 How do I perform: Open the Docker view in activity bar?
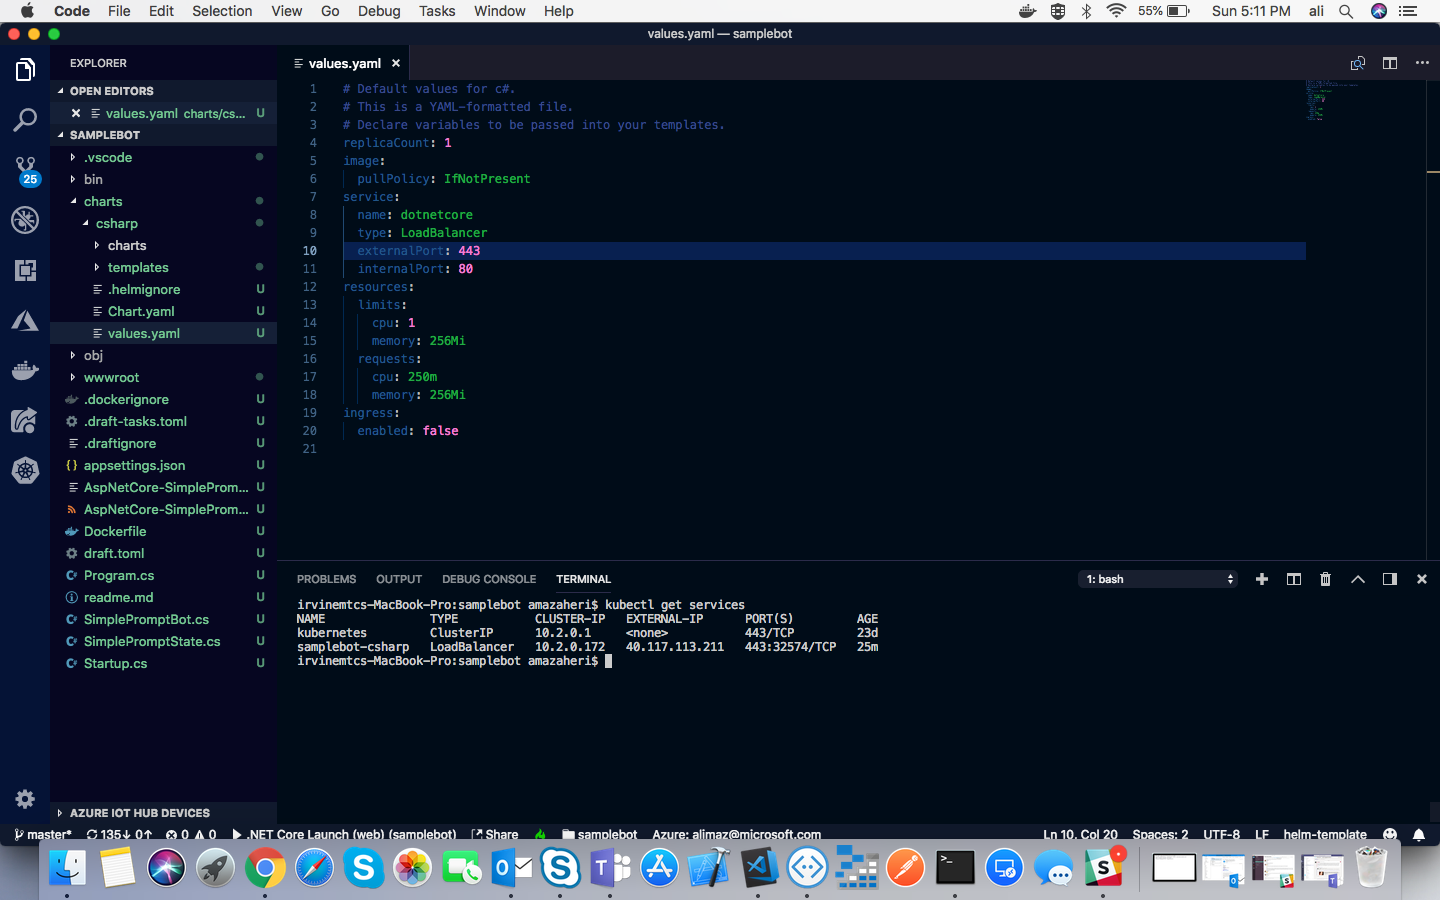tap(25, 370)
